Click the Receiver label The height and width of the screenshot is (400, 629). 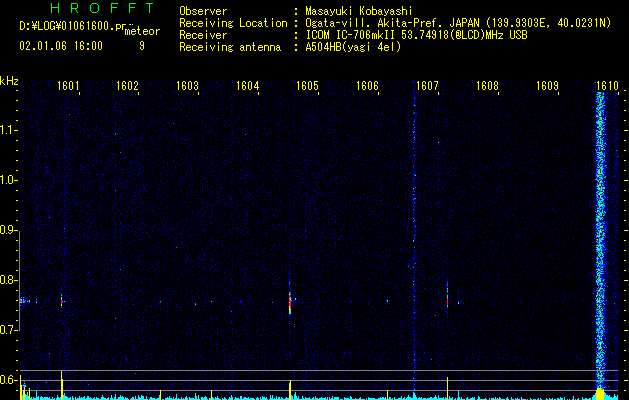point(203,35)
